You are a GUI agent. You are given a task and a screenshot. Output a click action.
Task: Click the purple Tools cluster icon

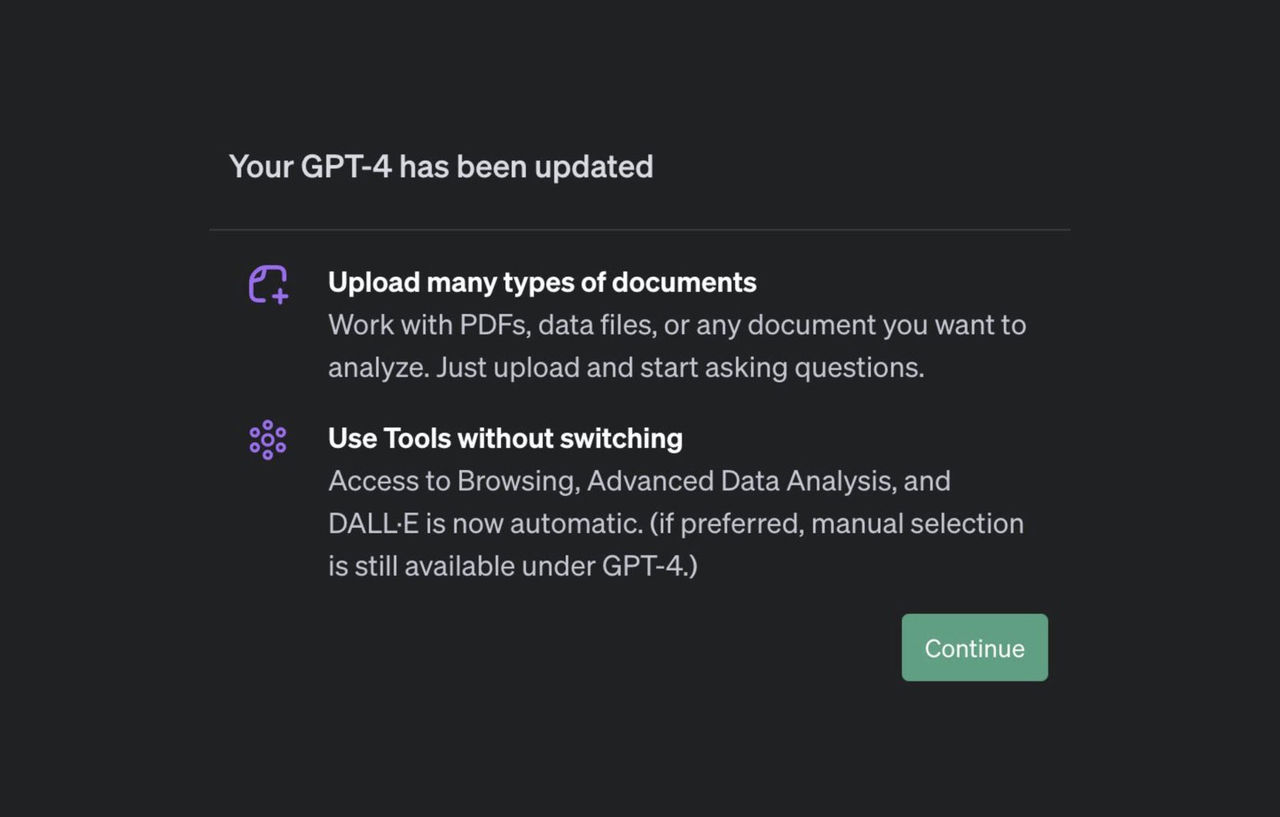tap(268, 440)
